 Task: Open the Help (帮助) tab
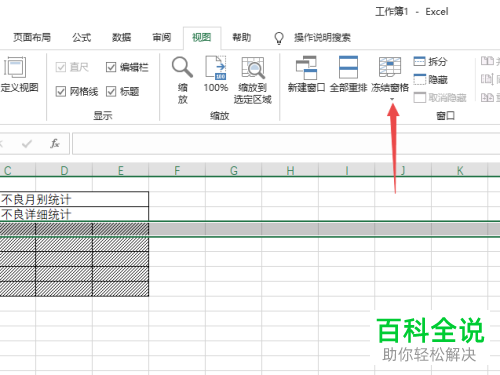pyautogui.click(x=242, y=37)
